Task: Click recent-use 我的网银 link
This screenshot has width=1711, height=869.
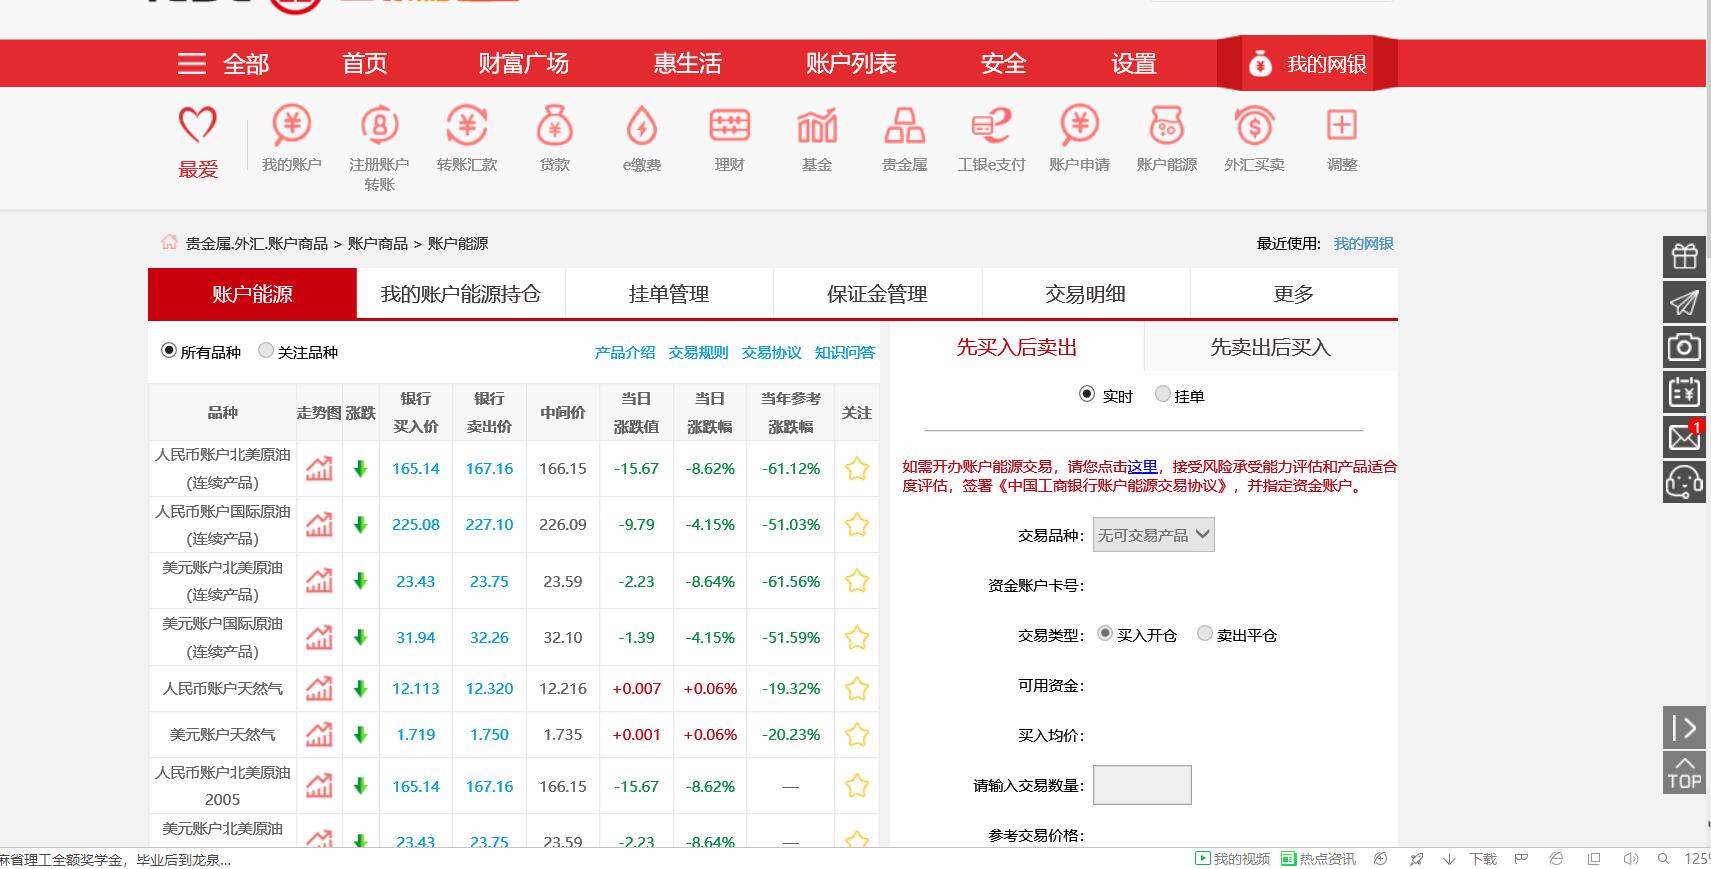Action: click(x=1363, y=243)
